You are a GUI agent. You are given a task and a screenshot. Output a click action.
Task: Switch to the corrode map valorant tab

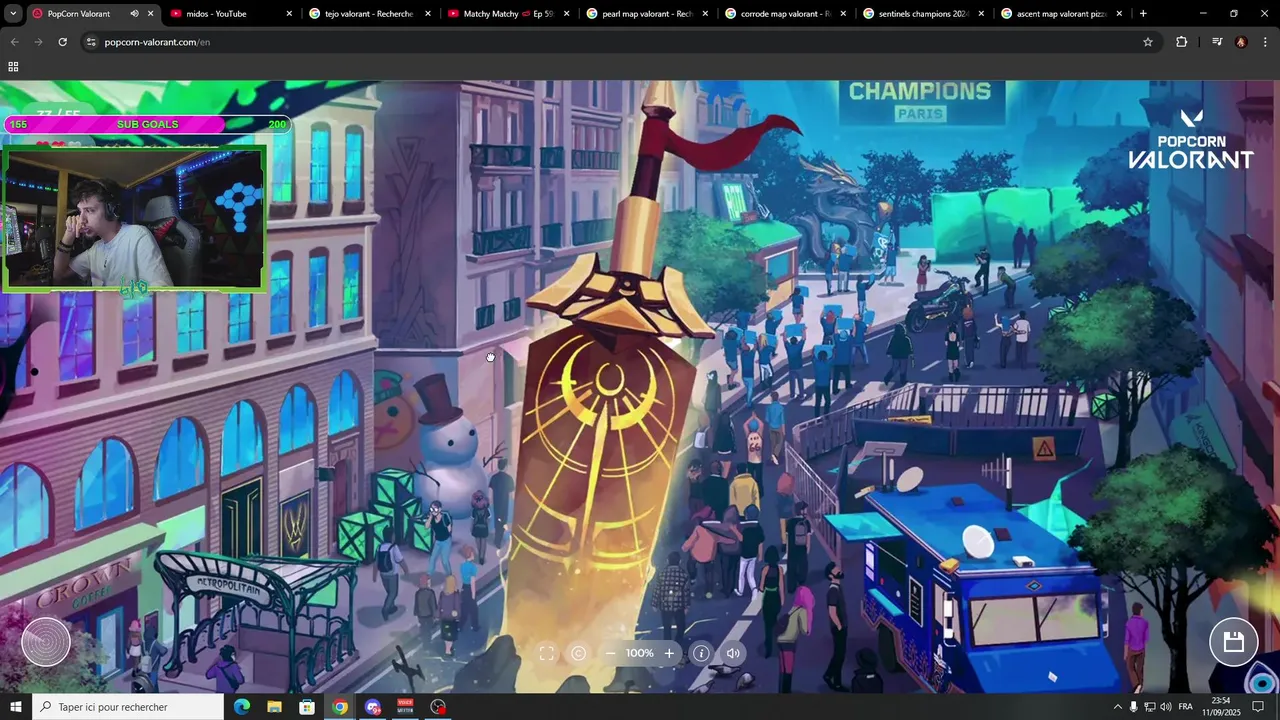785,14
